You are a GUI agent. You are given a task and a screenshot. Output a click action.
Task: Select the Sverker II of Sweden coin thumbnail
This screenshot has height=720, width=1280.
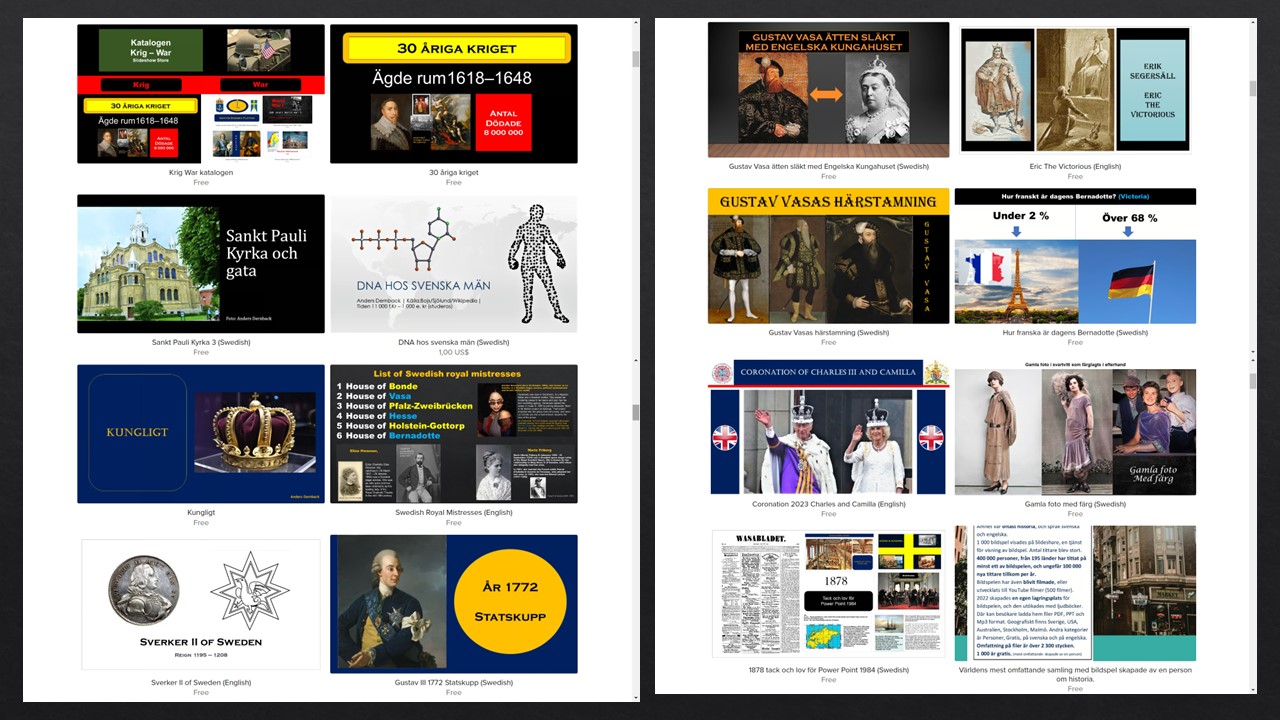click(201, 604)
